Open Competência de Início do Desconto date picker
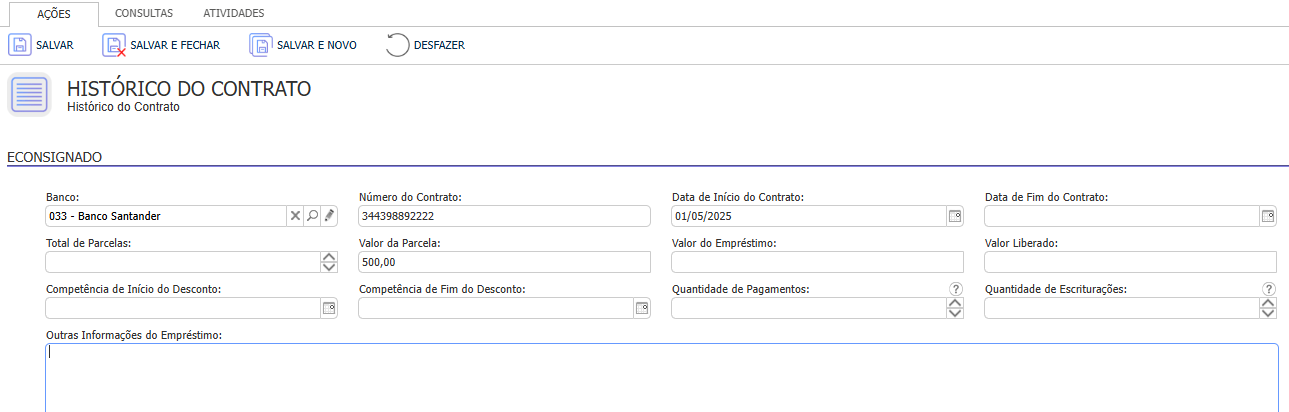 pos(329,308)
